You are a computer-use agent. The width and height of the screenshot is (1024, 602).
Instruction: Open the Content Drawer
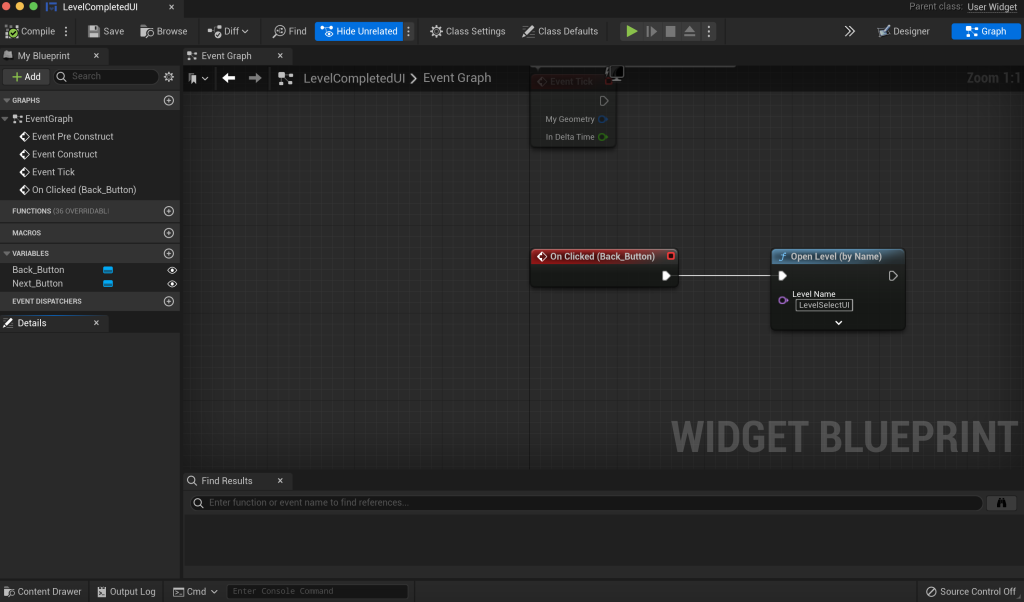tap(43, 592)
